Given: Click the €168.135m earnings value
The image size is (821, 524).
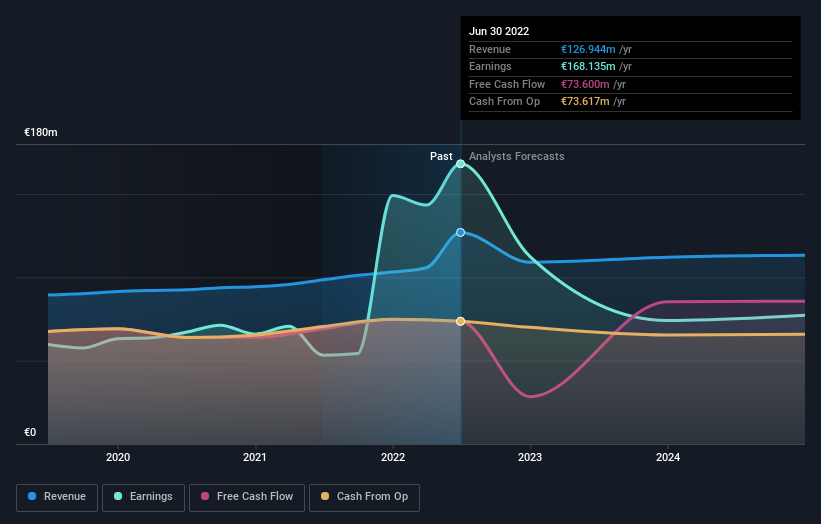Looking at the screenshot, I should tap(588, 66).
